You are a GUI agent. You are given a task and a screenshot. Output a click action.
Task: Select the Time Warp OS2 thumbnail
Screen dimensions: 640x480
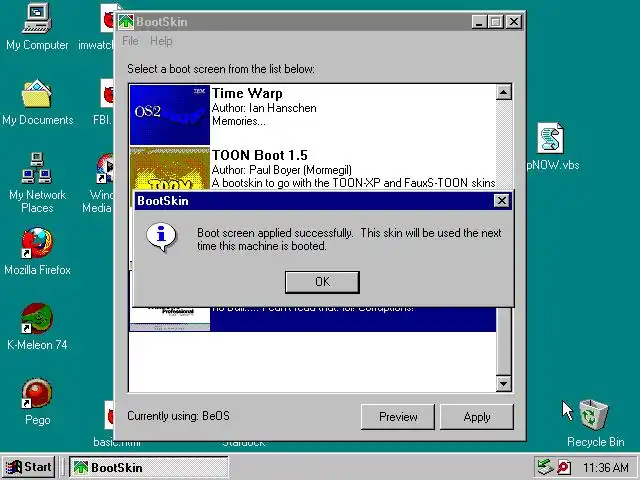click(x=170, y=115)
